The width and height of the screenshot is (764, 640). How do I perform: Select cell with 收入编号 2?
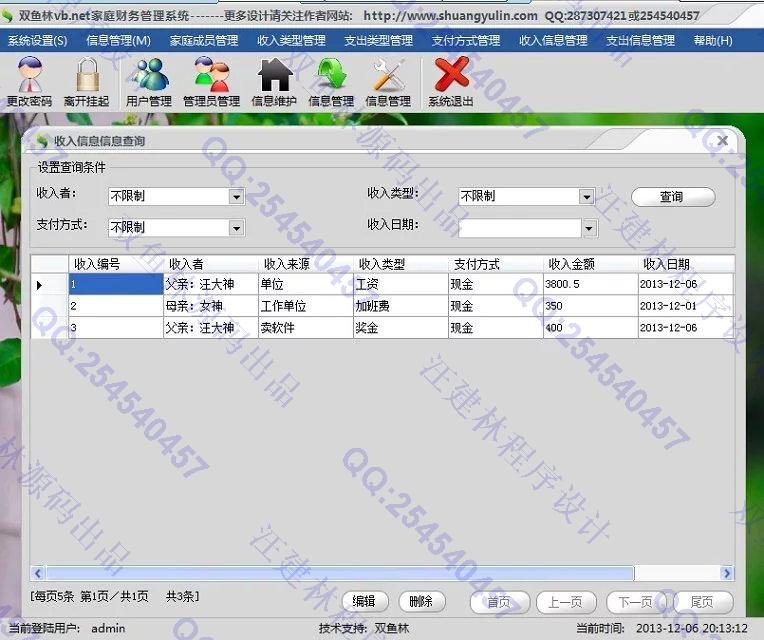click(x=115, y=306)
